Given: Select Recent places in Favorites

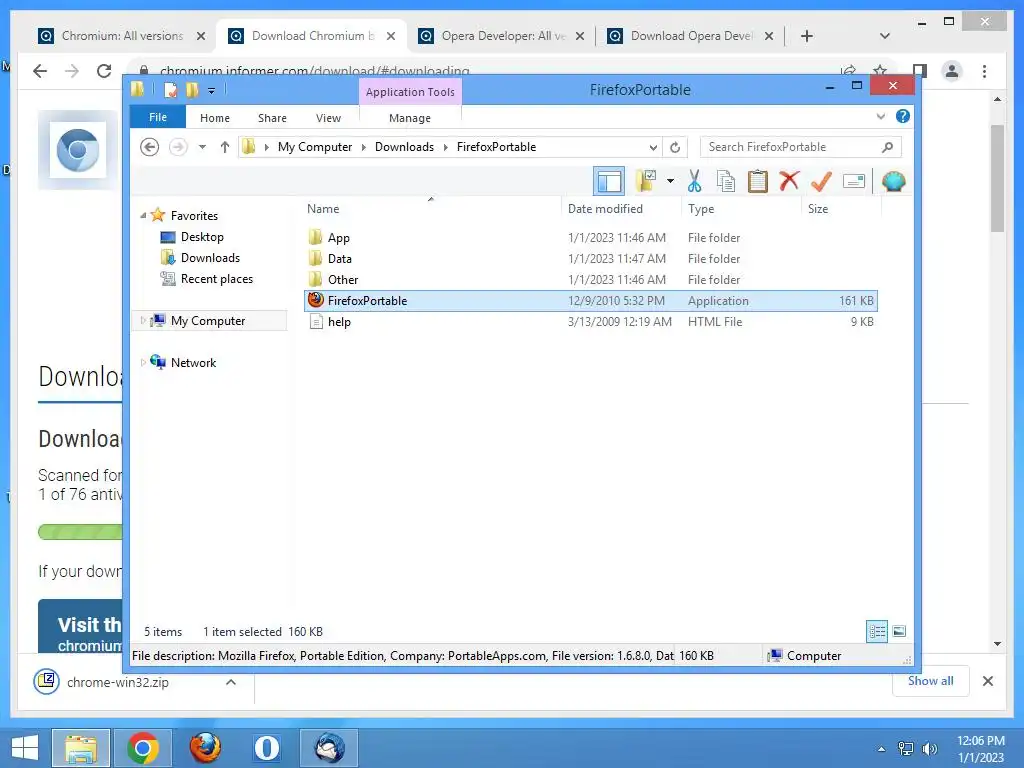Looking at the screenshot, I should point(216,279).
